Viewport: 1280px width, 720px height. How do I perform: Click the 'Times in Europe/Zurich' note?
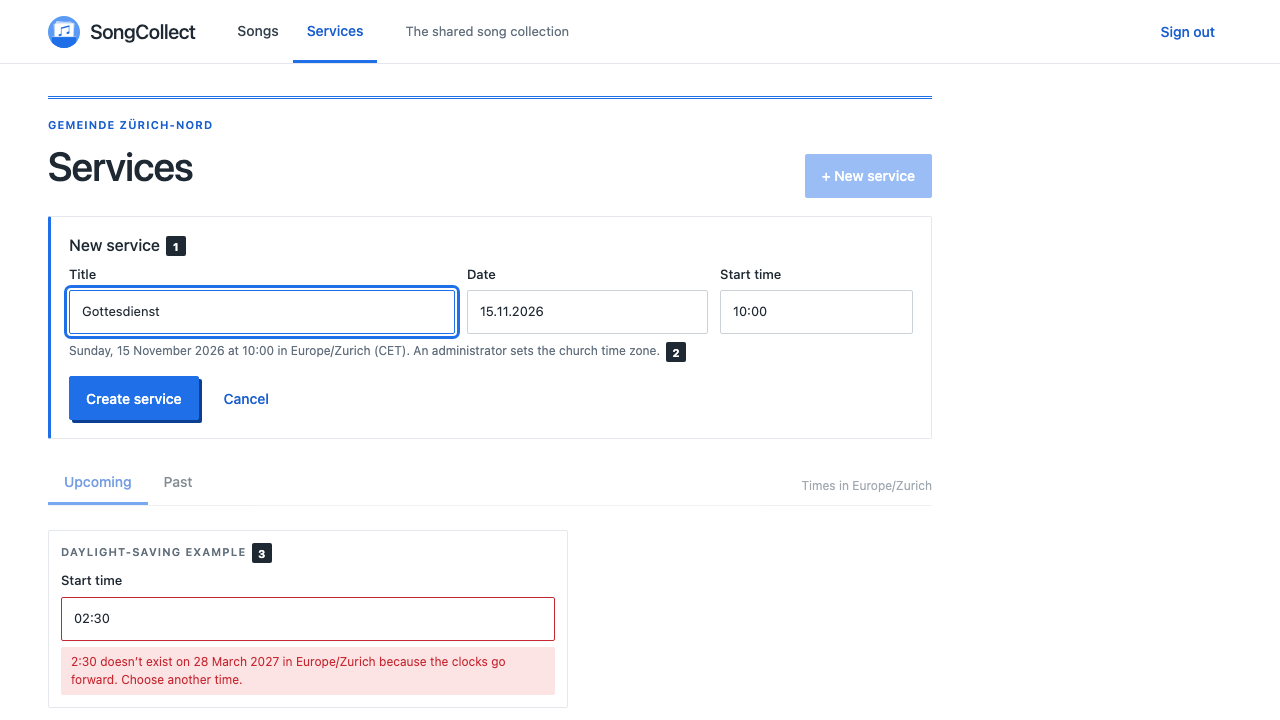pos(867,486)
